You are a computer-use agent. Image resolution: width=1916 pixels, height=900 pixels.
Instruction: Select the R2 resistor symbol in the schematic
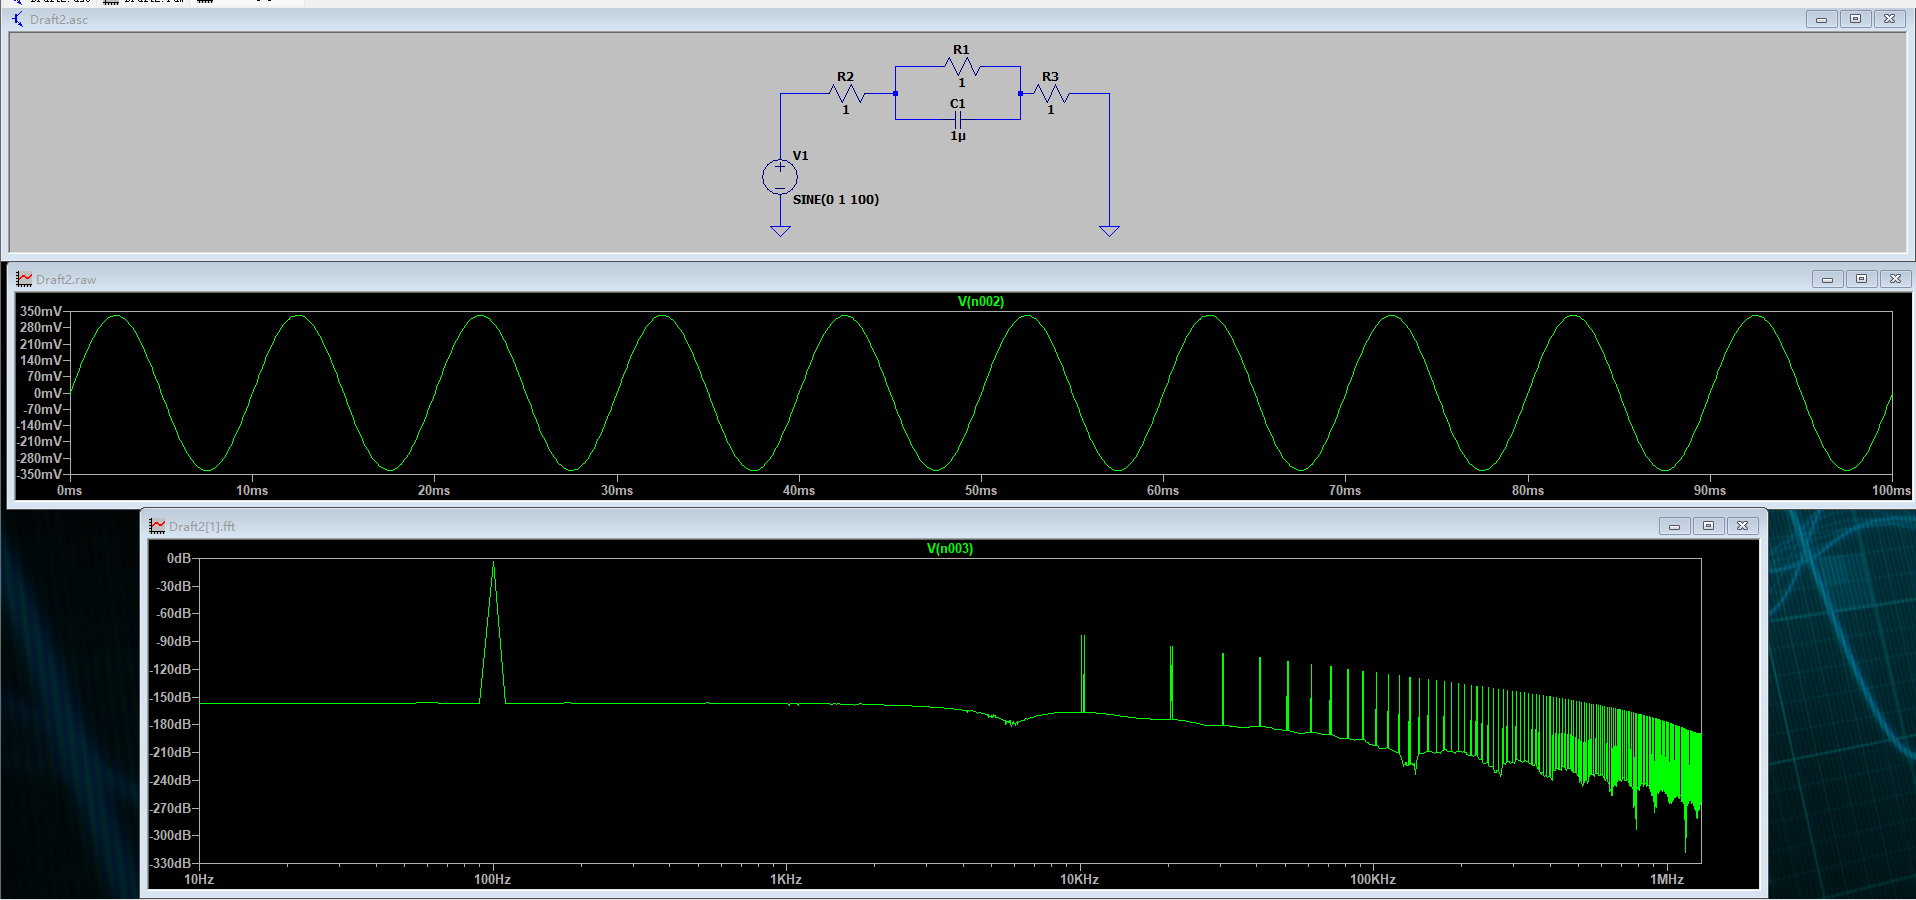coord(846,94)
